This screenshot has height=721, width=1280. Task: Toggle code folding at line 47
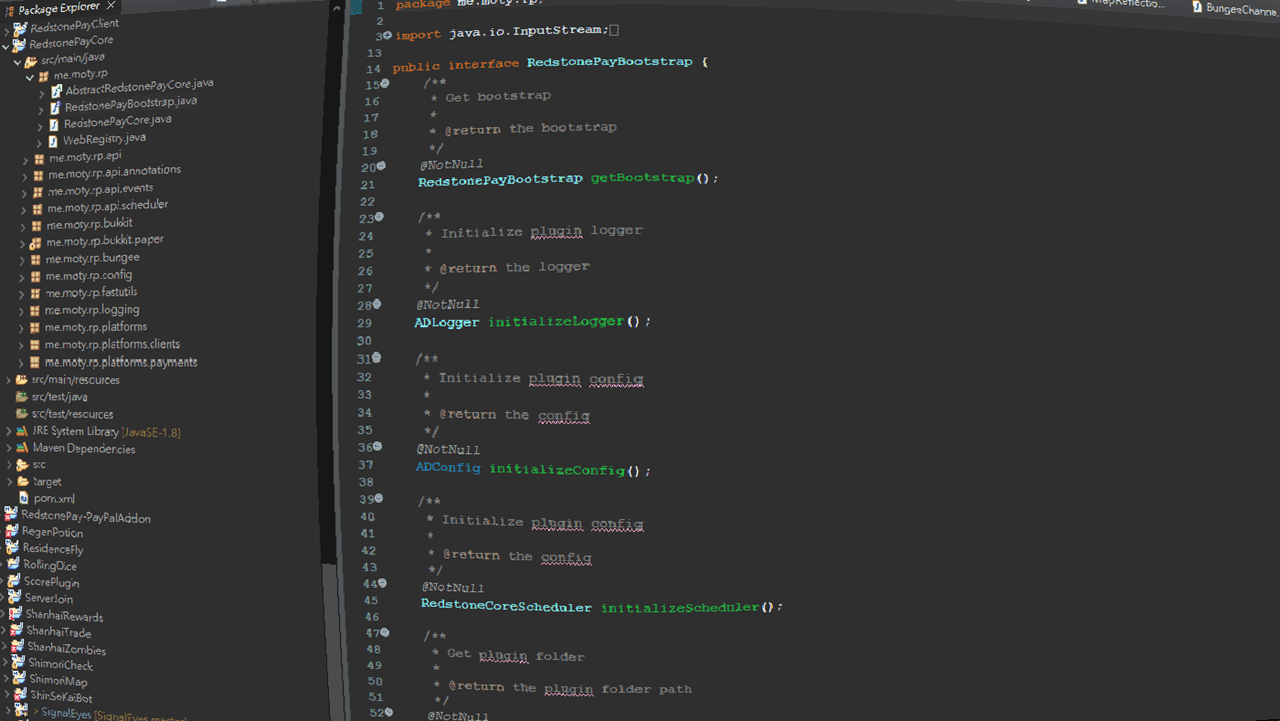(384, 632)
